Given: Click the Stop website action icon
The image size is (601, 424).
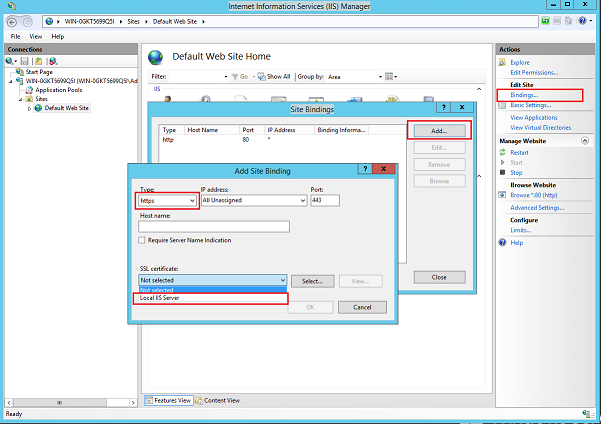Looking at the screenshot, I should [x=503, y=172].
